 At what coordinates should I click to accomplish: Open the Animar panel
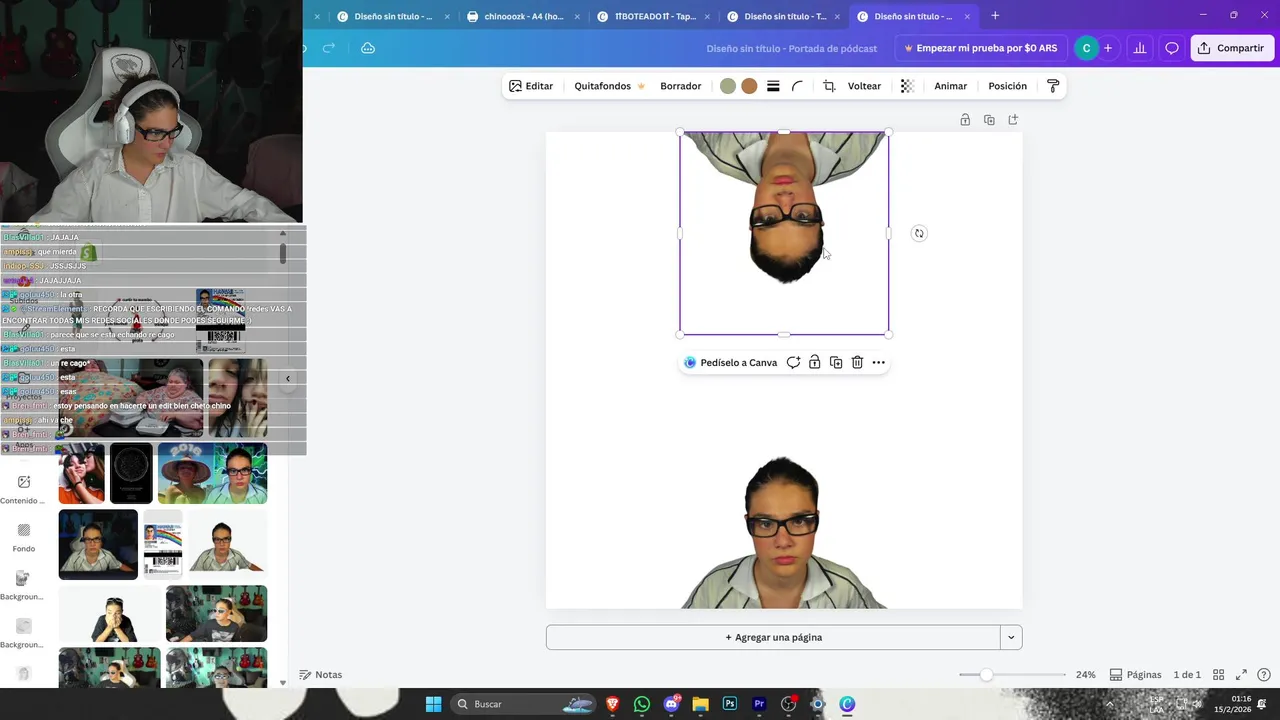coord(950,86)
